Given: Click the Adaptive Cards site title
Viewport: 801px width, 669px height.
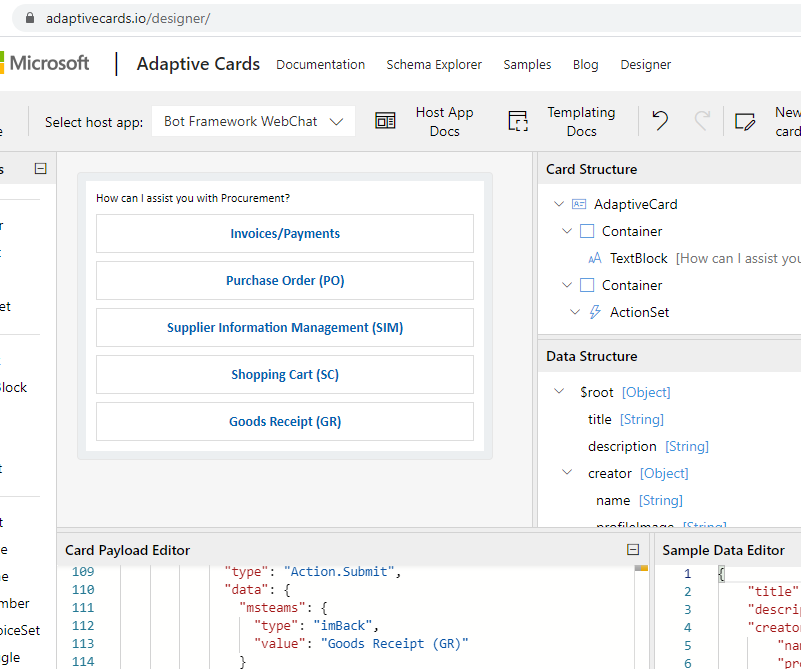Looking at the screenshot, I should (198, 64).
